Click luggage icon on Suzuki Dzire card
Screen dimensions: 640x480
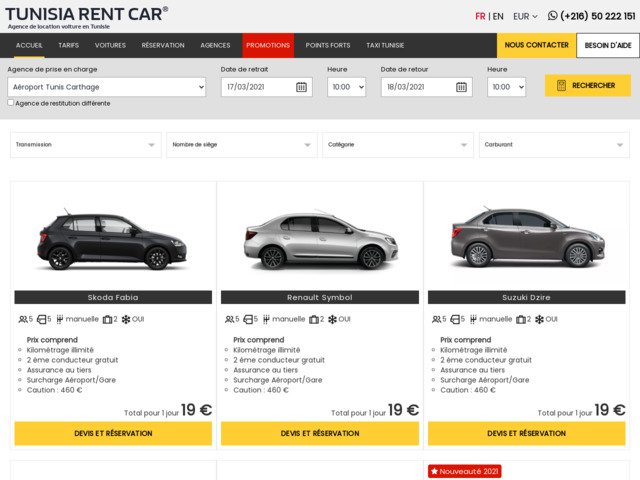coord(521,319)
